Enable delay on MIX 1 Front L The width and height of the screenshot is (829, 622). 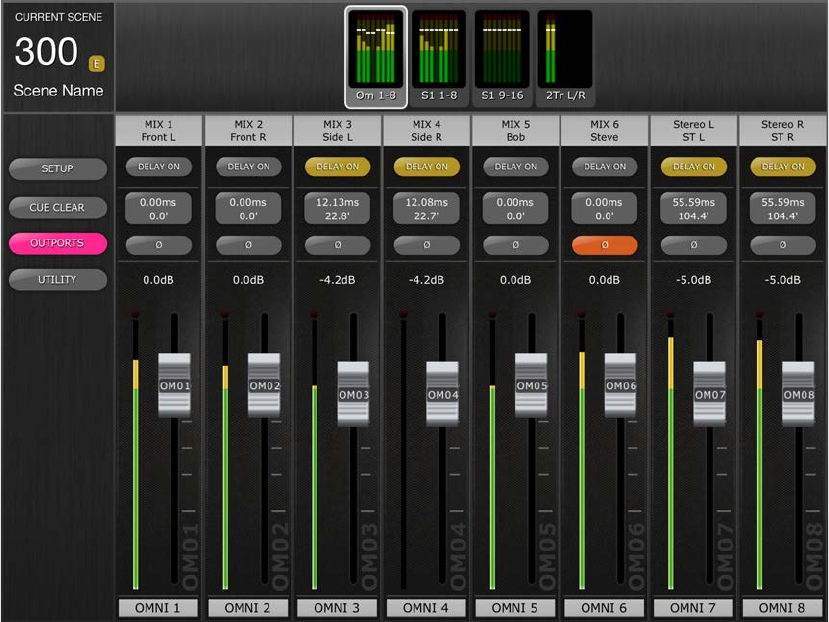[x=158, y=167]
